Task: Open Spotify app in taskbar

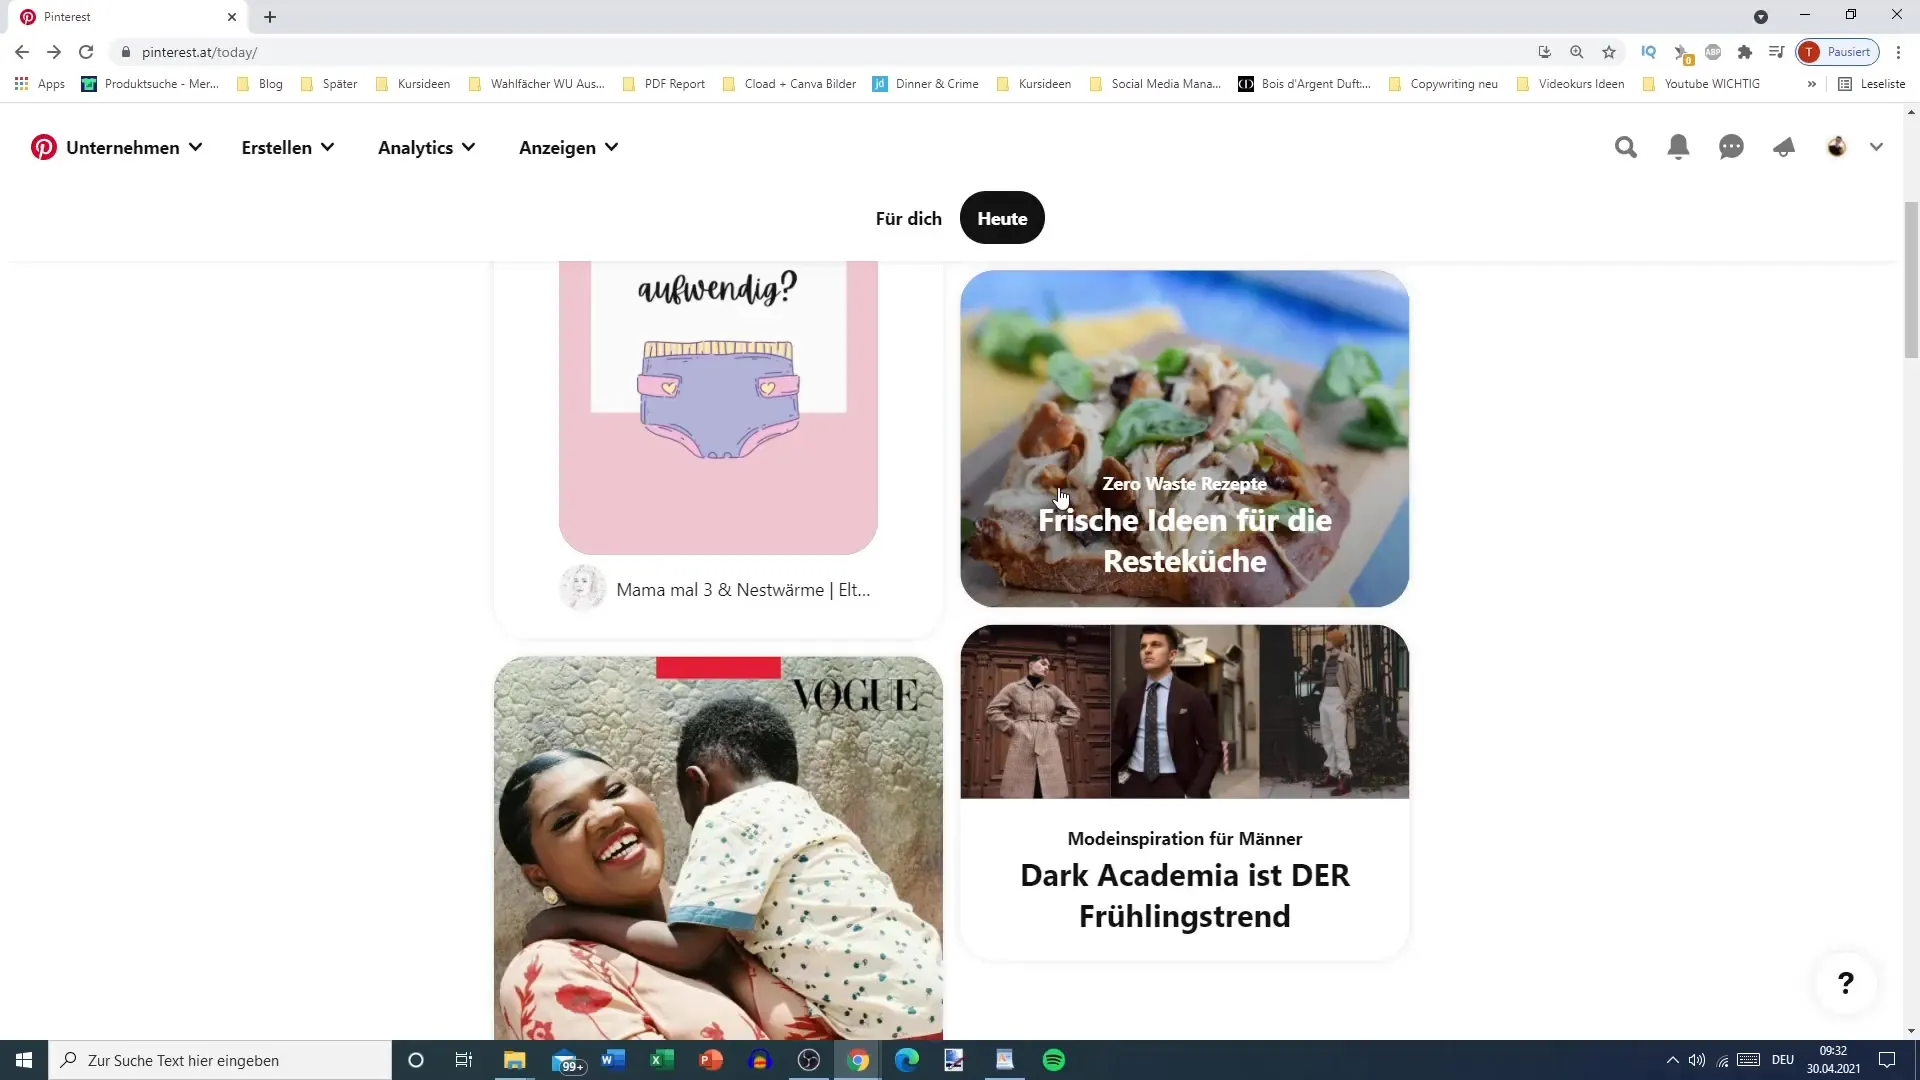Action: tap(1056, 1060)
